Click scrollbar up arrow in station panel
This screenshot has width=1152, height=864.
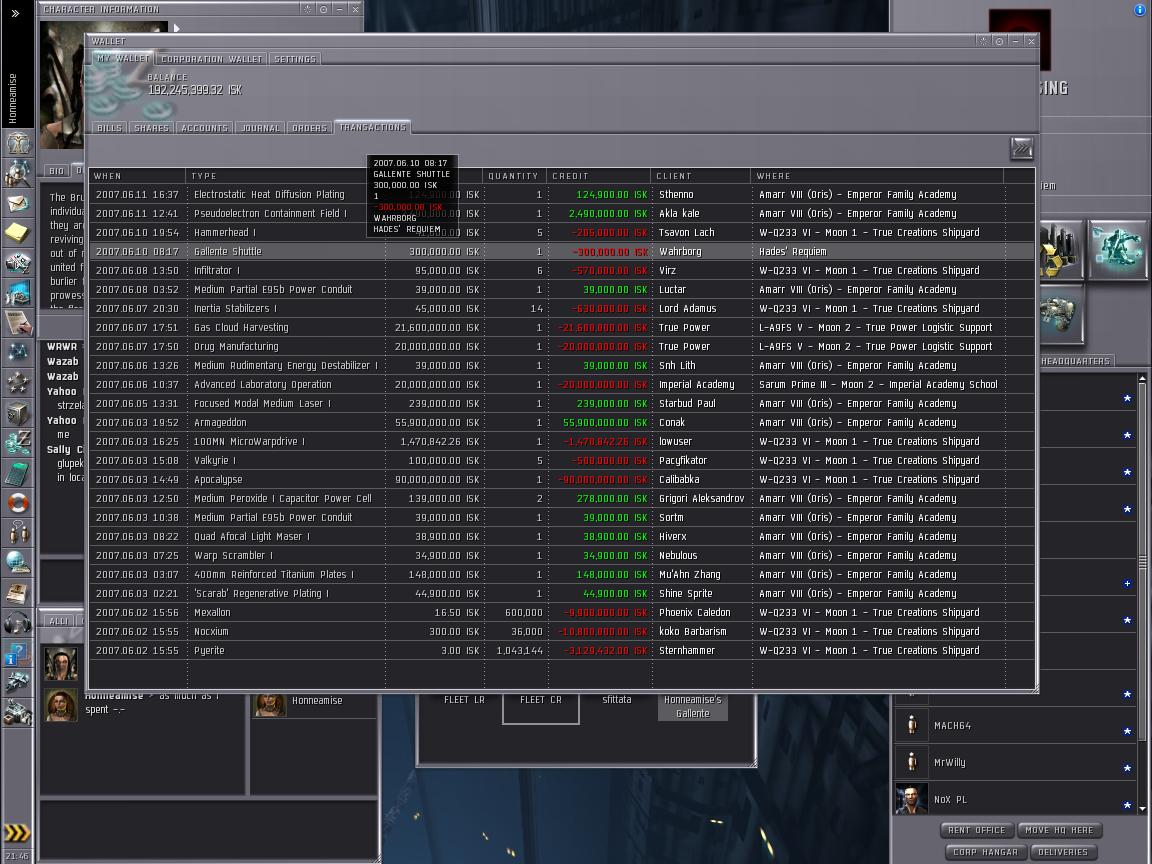pyautogui.click(x=1142, y=378)
